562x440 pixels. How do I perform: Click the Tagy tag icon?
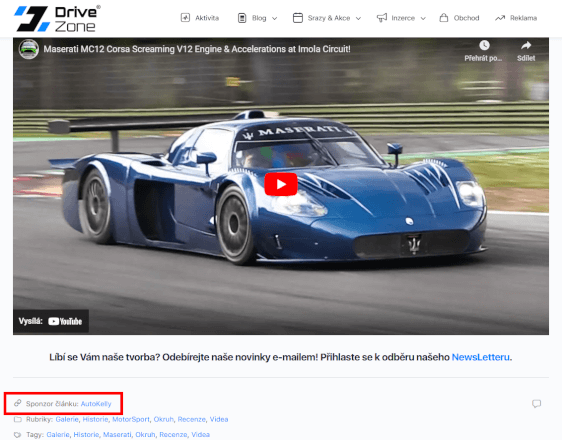(18, 435)
